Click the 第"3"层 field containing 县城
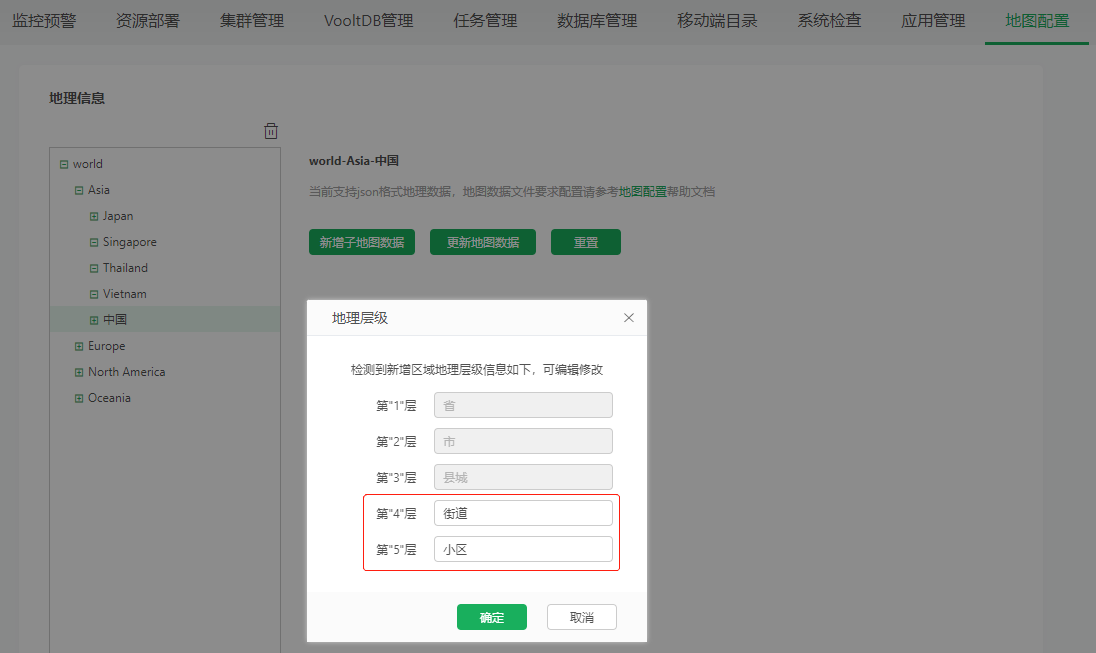Image resolution: width=1096 pixels, height=653 pixels. (524, 477)
